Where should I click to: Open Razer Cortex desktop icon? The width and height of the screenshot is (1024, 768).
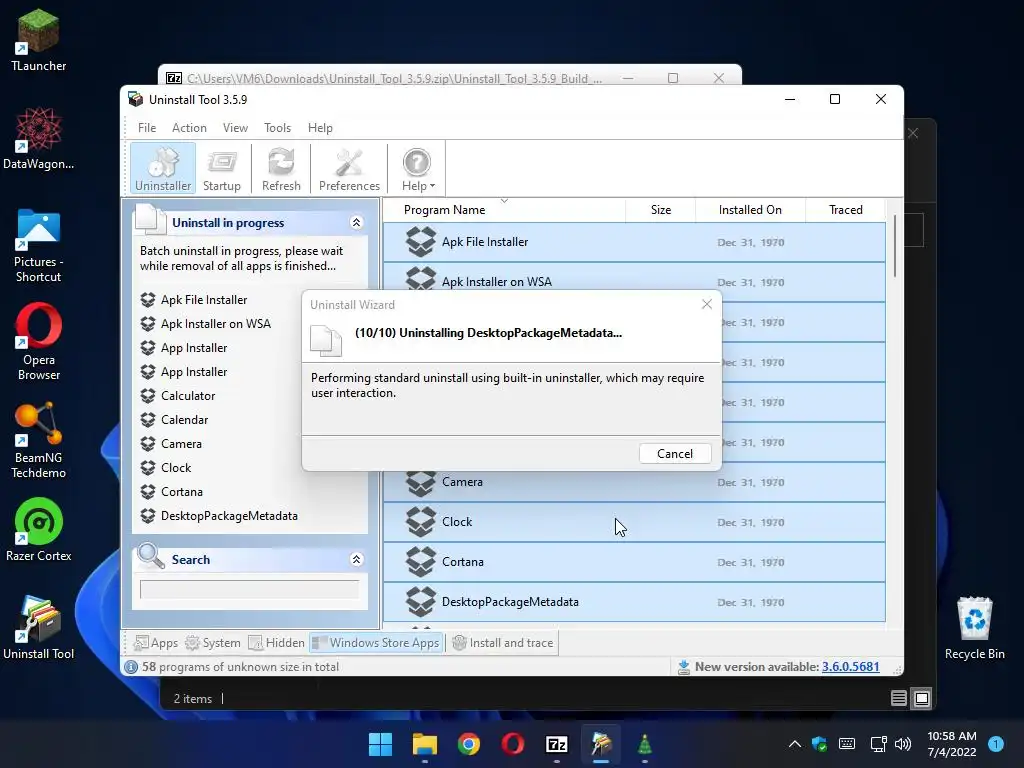39,530
